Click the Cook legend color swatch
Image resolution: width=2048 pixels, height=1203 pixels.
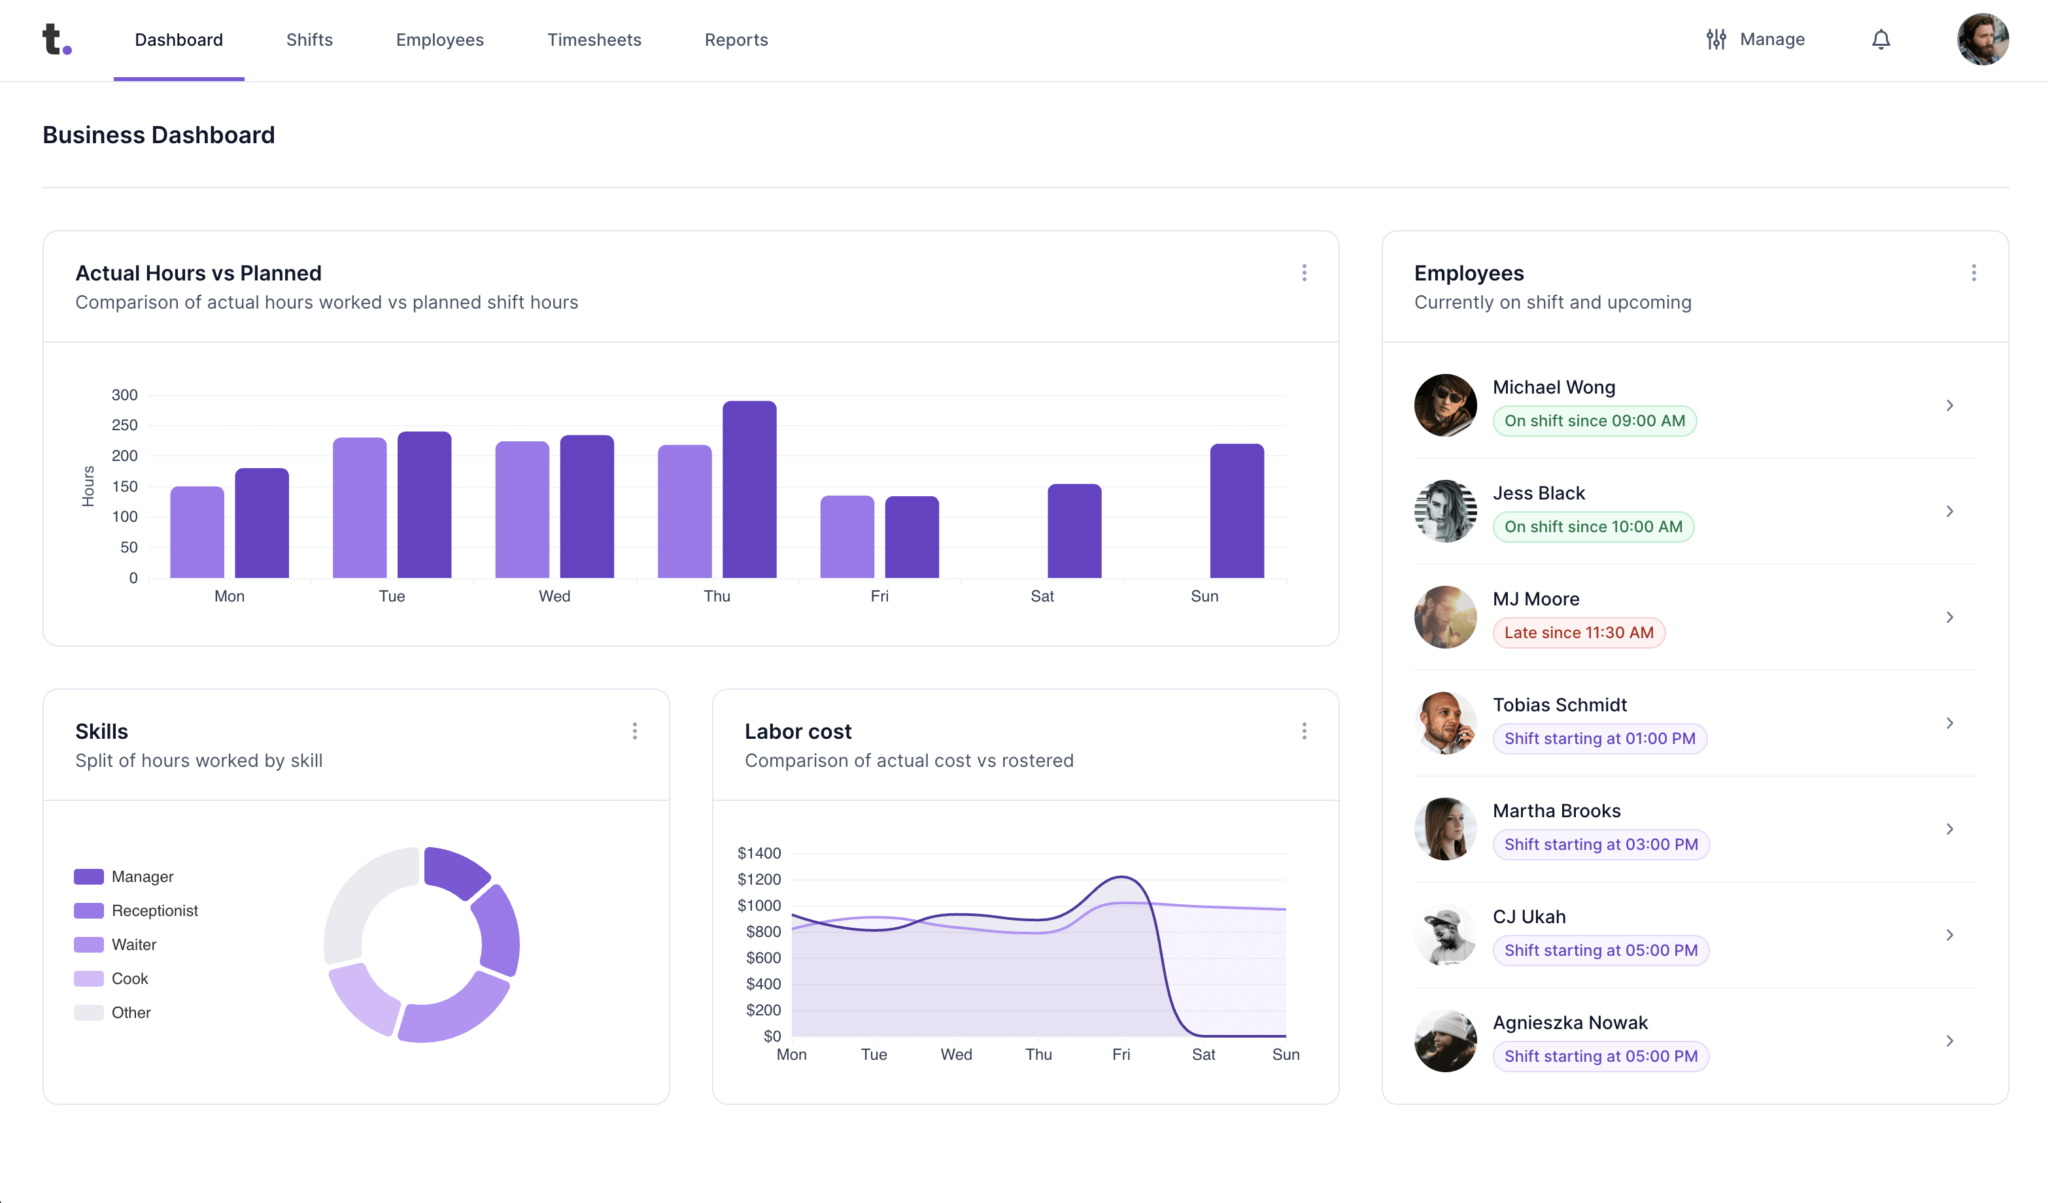click(89, 979)
